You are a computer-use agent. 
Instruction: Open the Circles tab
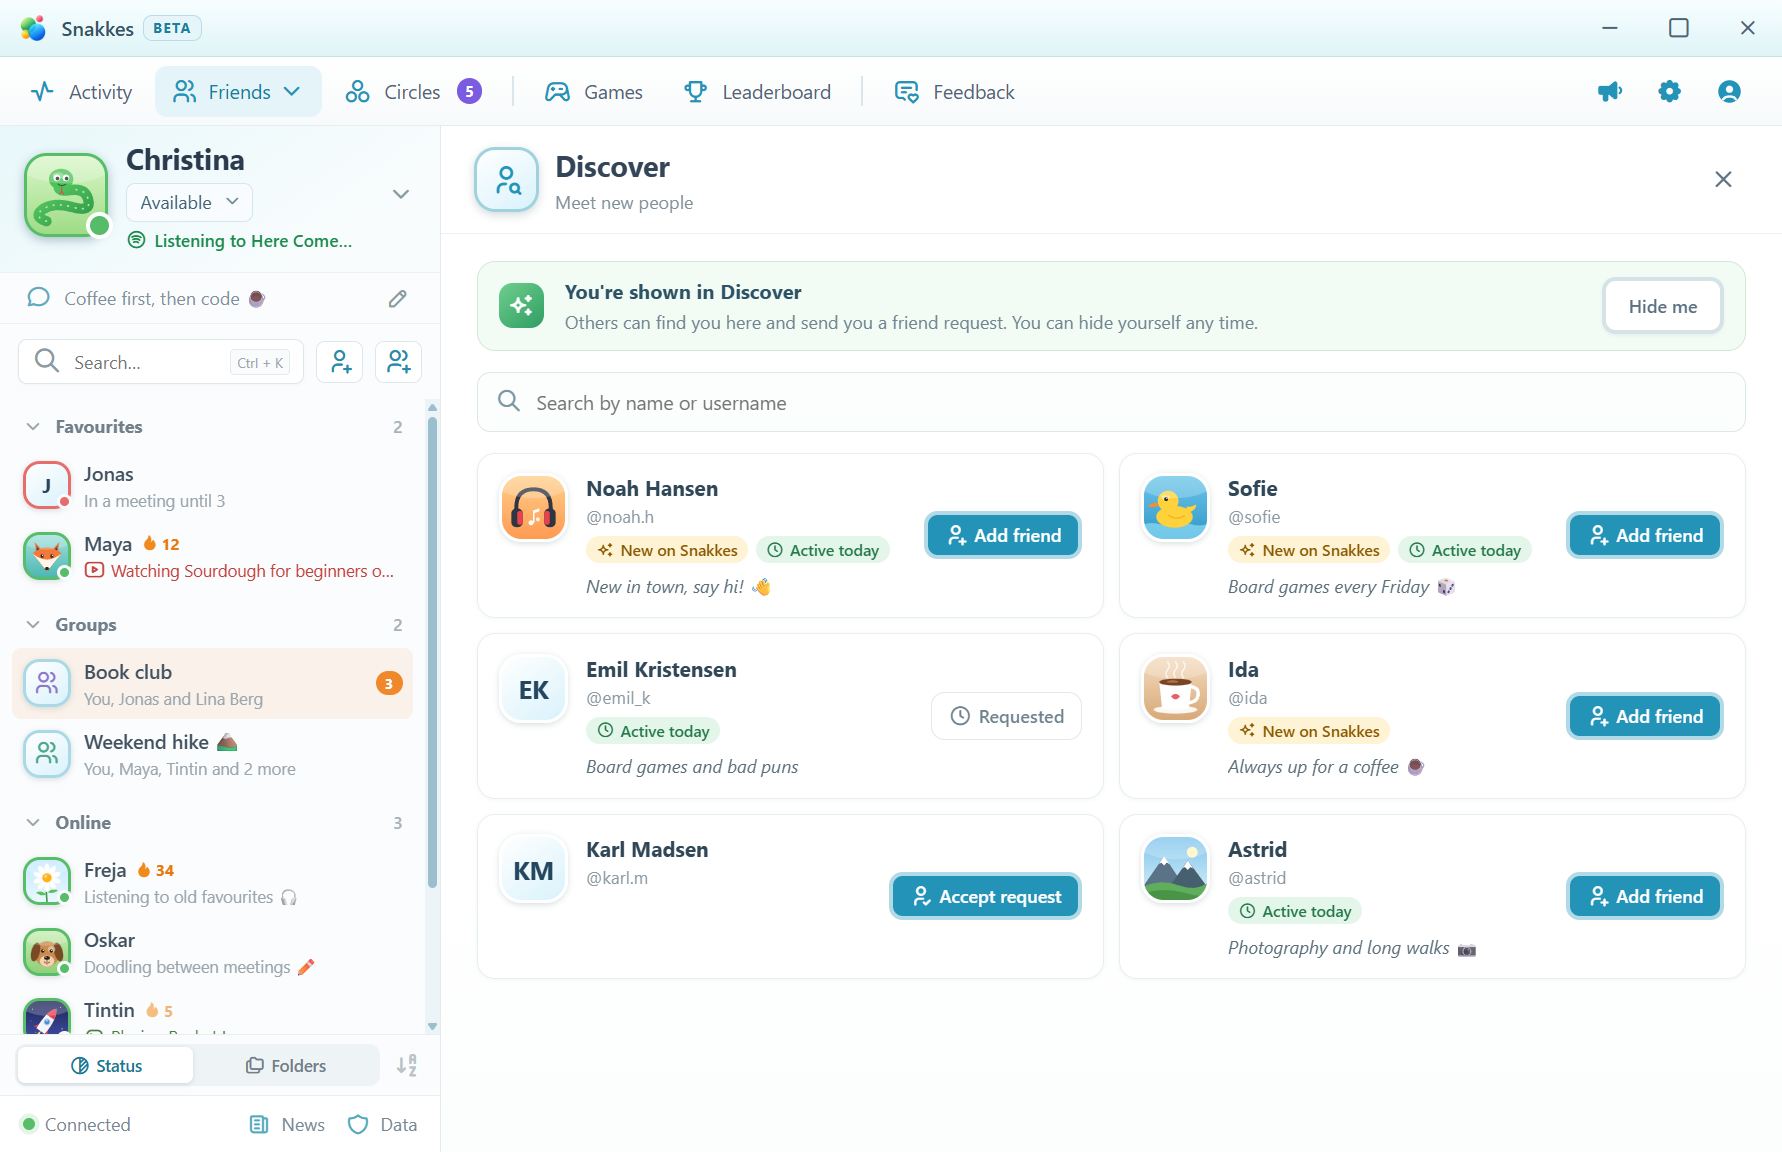(x=413, y=92)
